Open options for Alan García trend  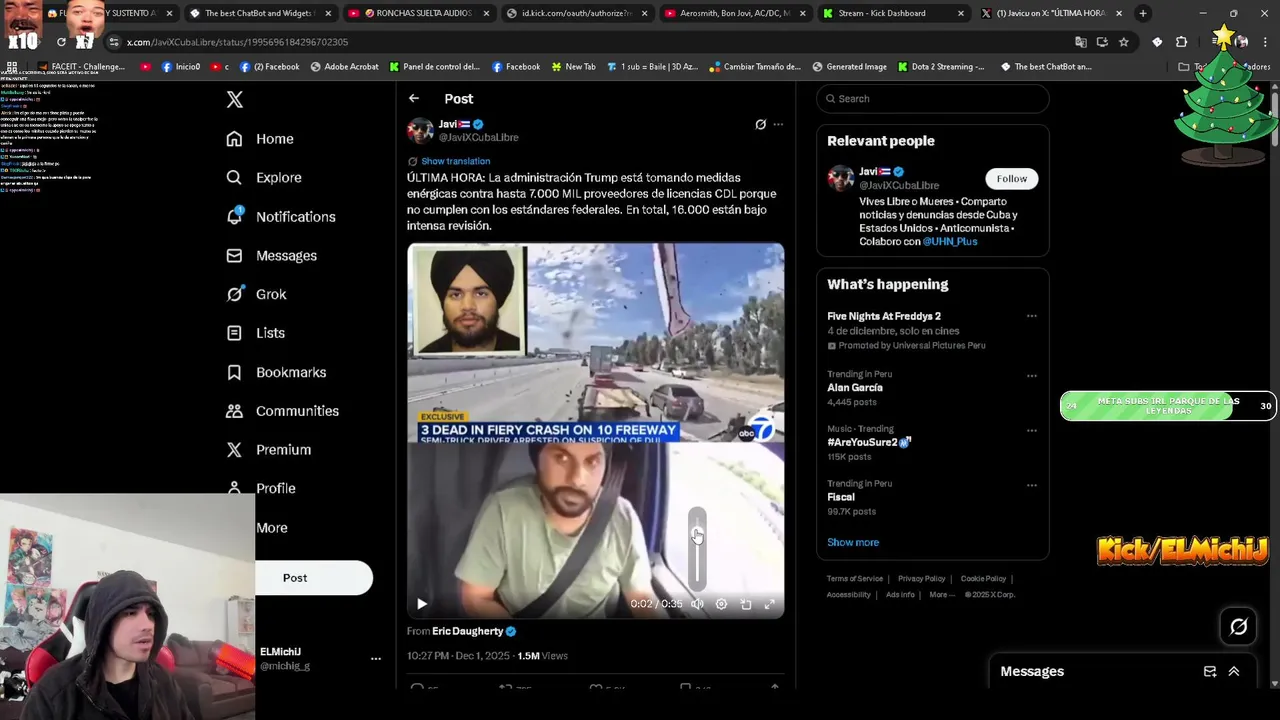(1031, 376)
